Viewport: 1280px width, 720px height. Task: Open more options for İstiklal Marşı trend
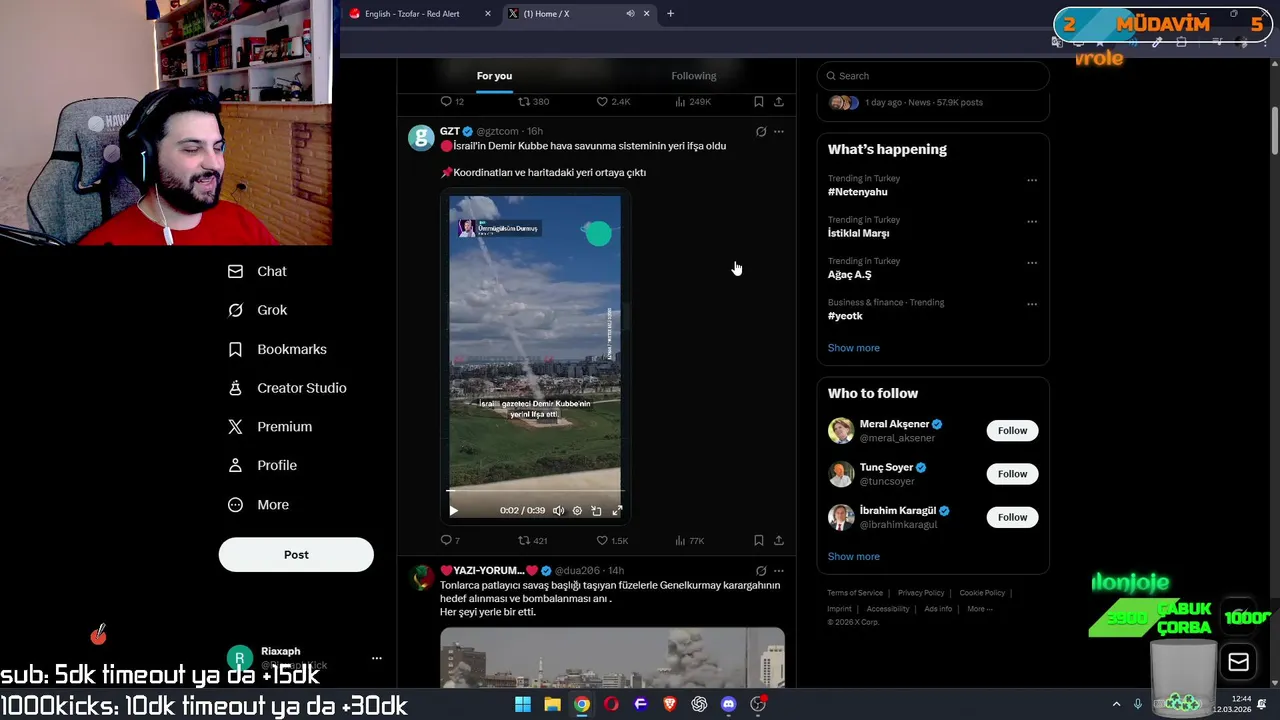click(x=1032, y=221)
